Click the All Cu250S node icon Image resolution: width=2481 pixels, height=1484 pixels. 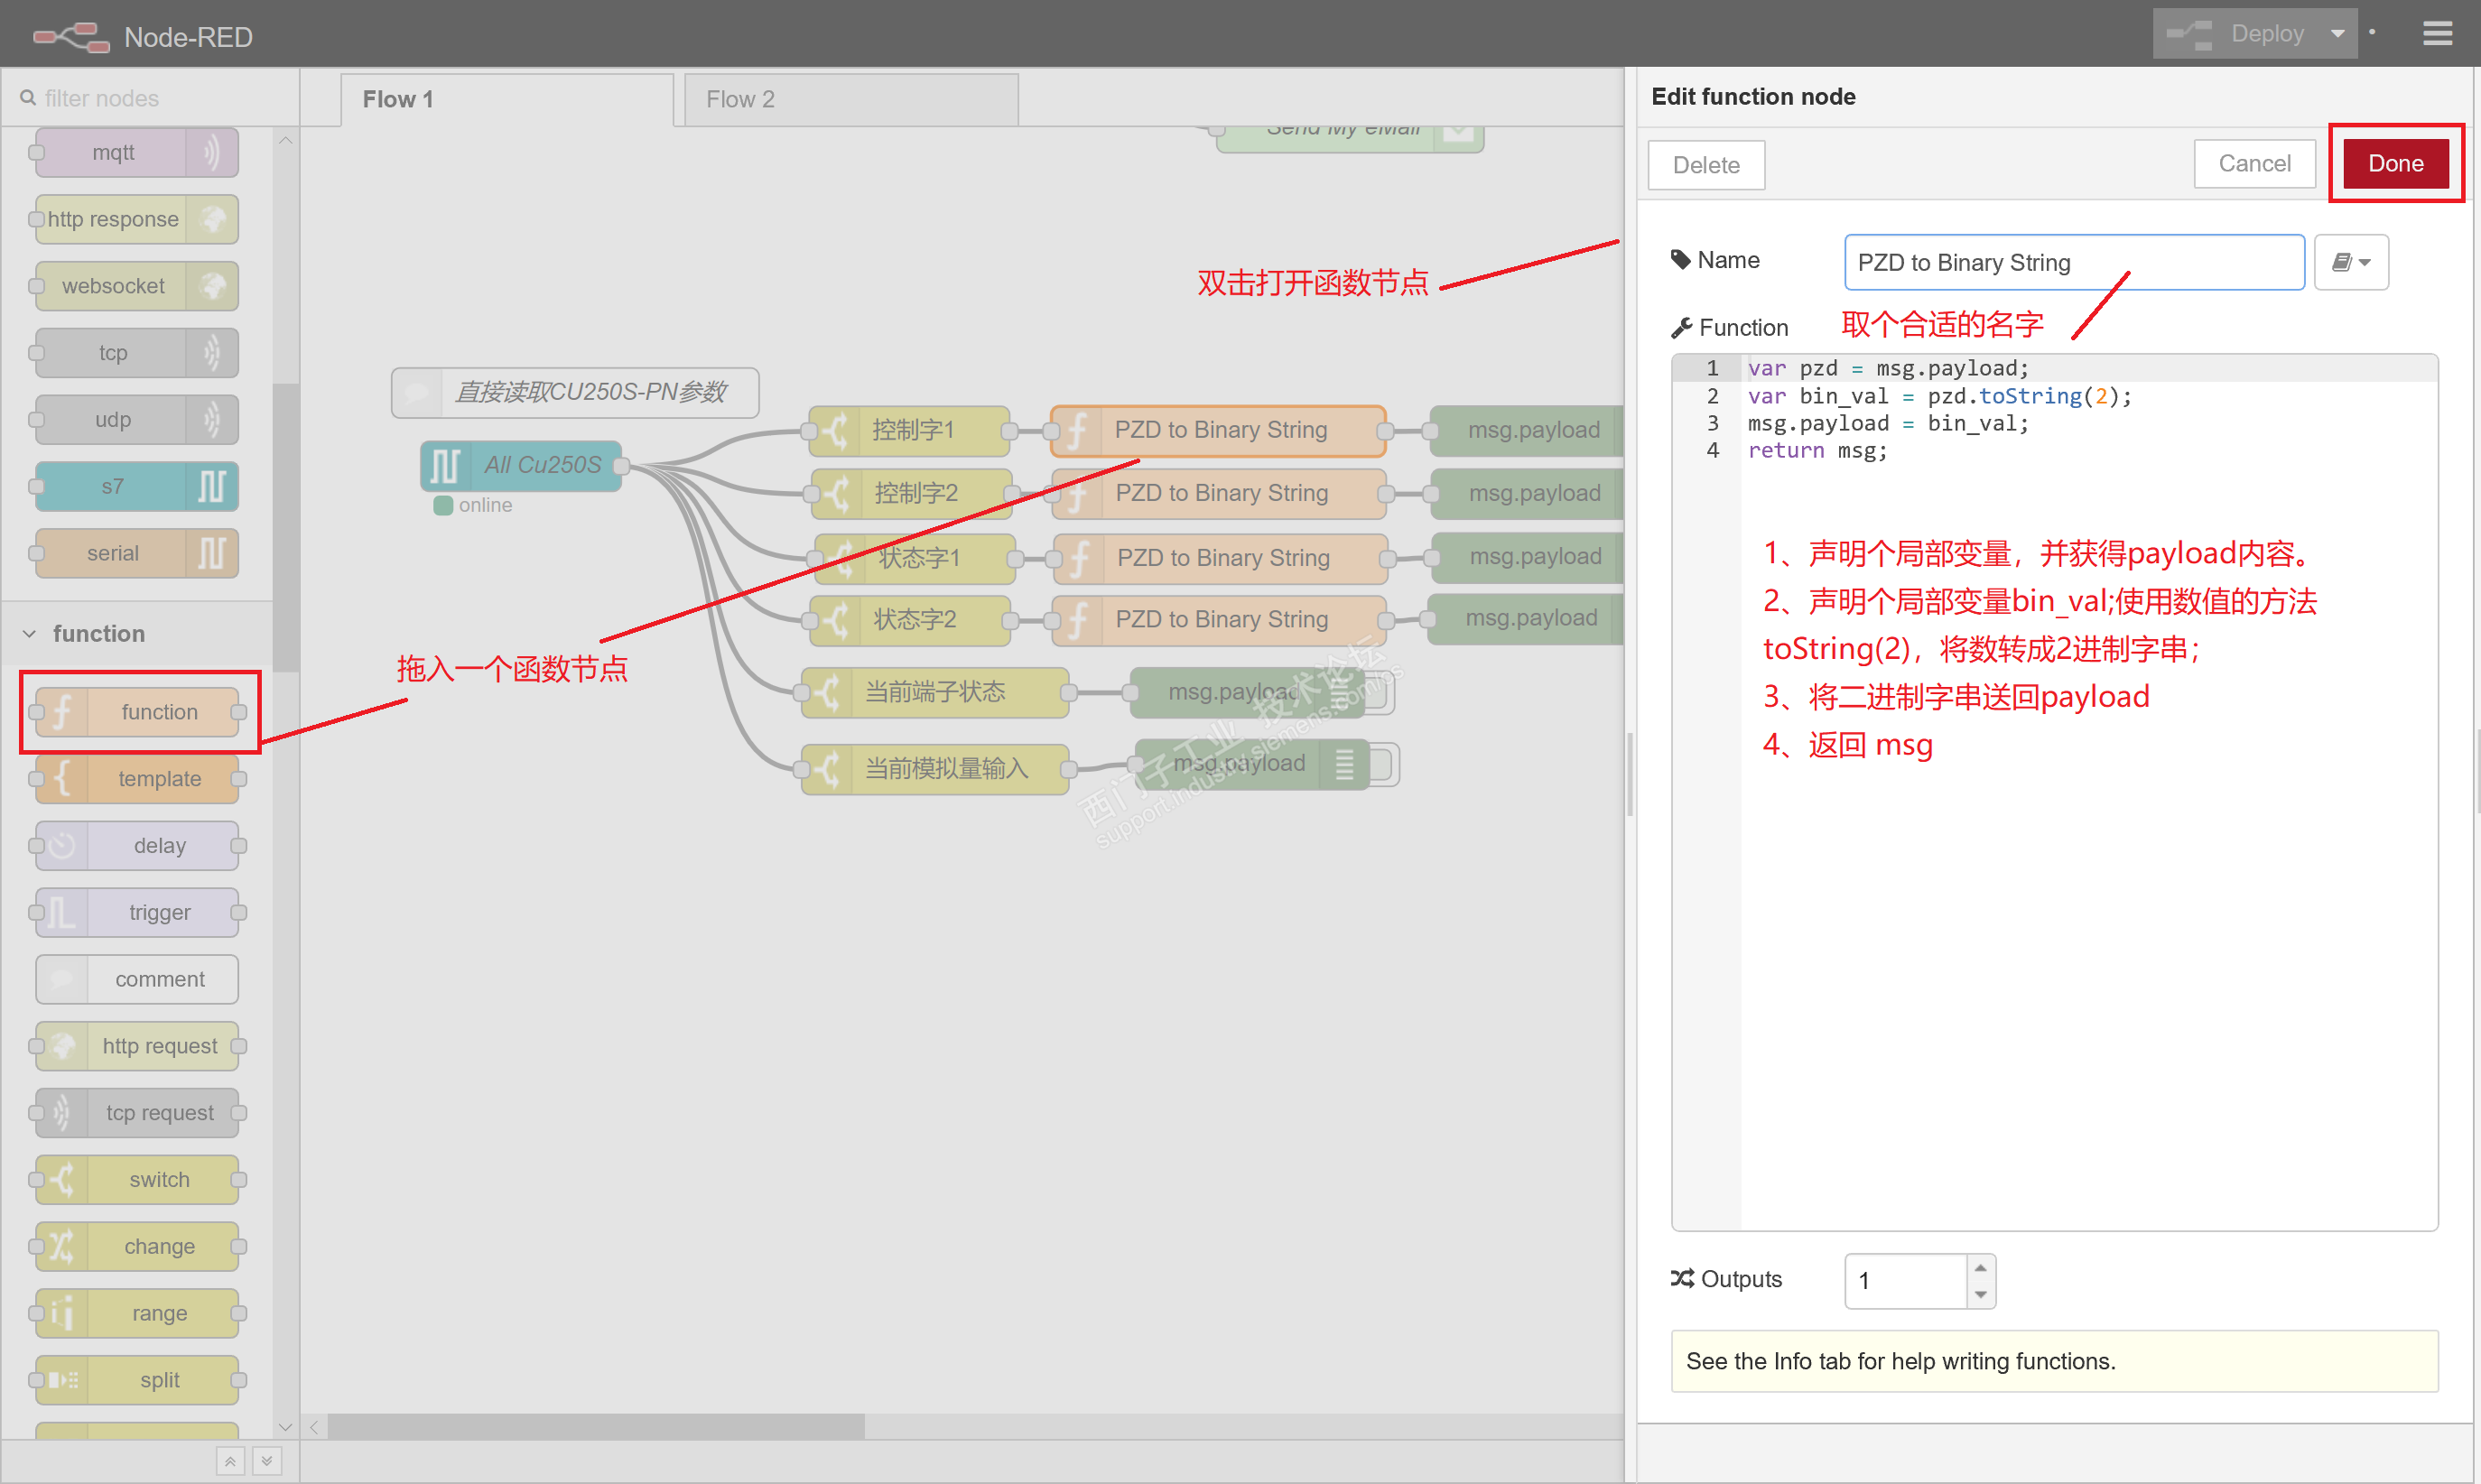pyautogui.click(x=445, y=466)
